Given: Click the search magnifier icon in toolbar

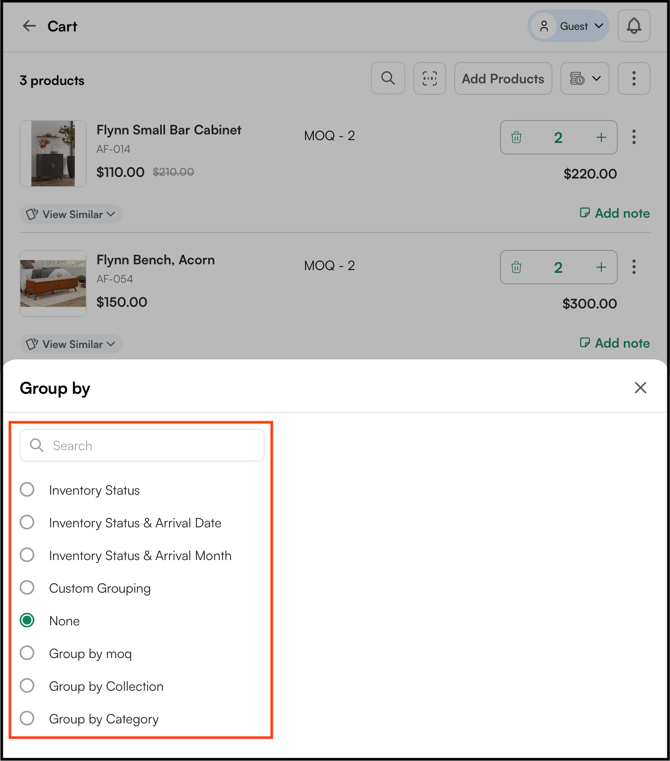Looking at the screenshot, I should (388, 78).
